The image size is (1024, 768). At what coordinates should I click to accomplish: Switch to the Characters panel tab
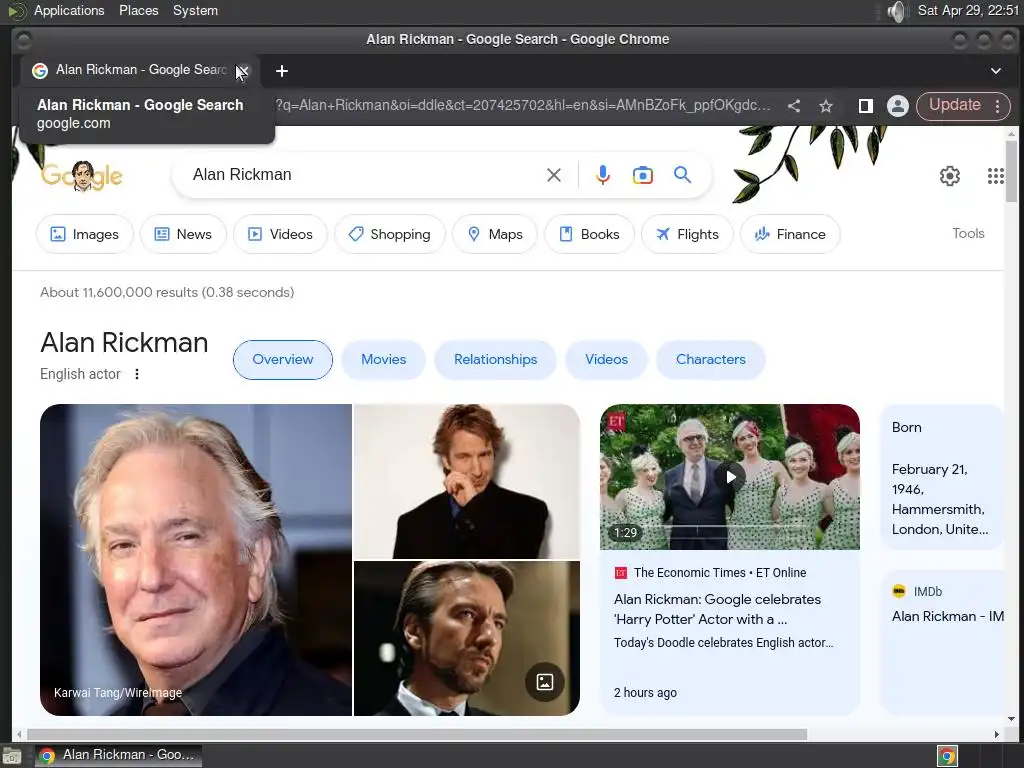(711, 359)
